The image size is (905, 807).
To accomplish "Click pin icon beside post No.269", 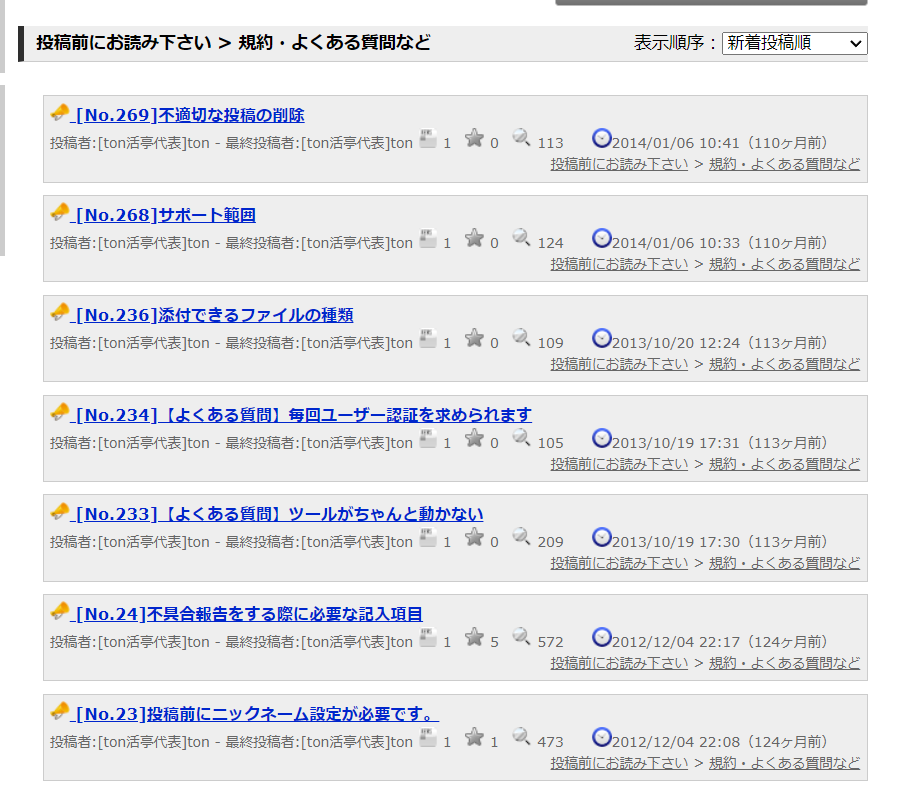I will tap(60, 112).
